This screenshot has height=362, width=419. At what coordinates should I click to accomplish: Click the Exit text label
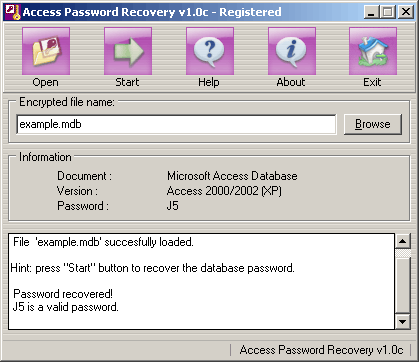pos(372,82)
